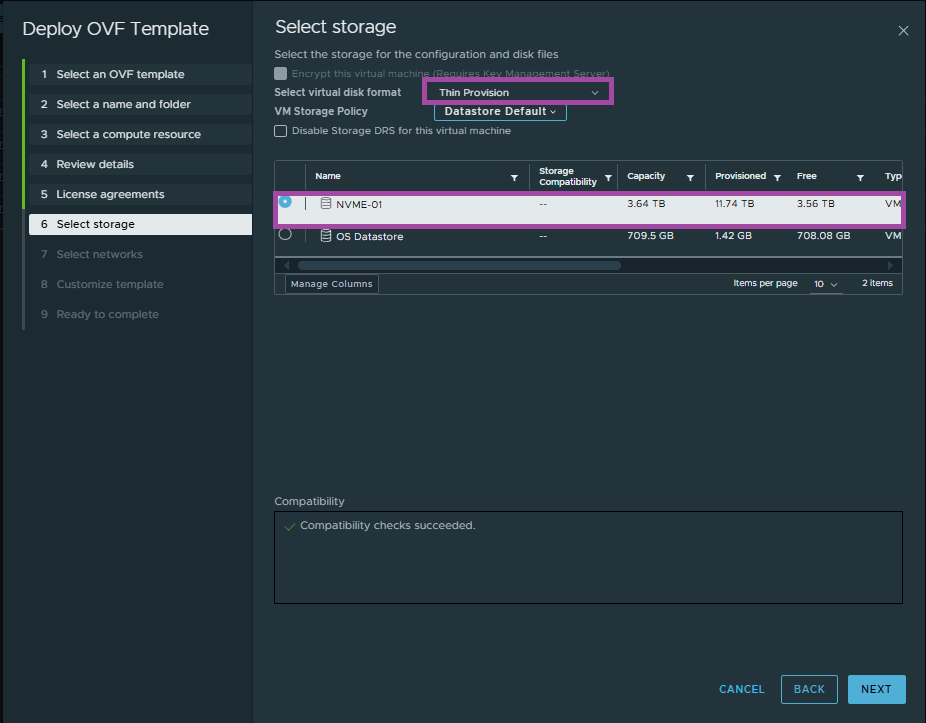The height and width of the screenshot is (723, 926).
Task: Expand the VM Storage Policy dropdown
Action: [500, 112]
